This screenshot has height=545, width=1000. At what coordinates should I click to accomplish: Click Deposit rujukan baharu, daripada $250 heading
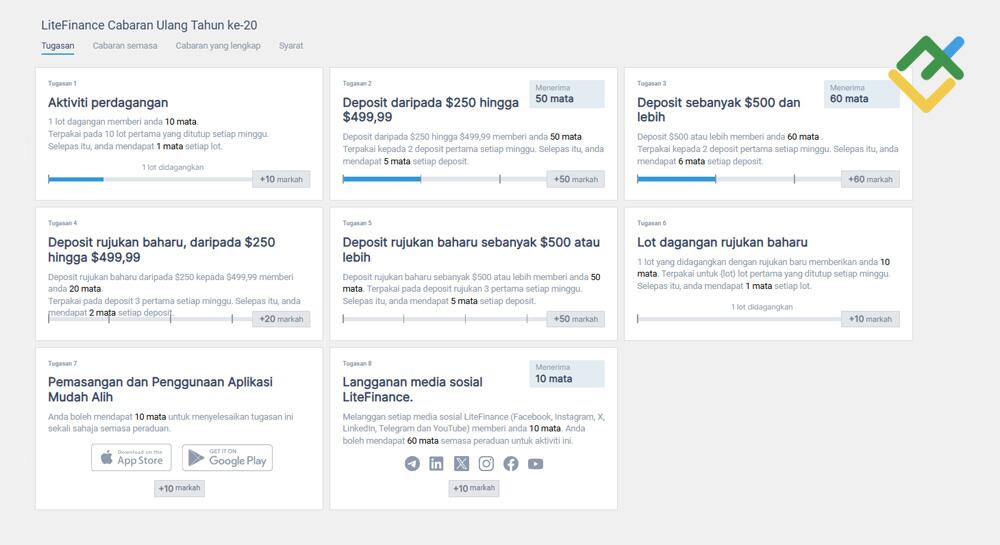click(x=161, y=250)
